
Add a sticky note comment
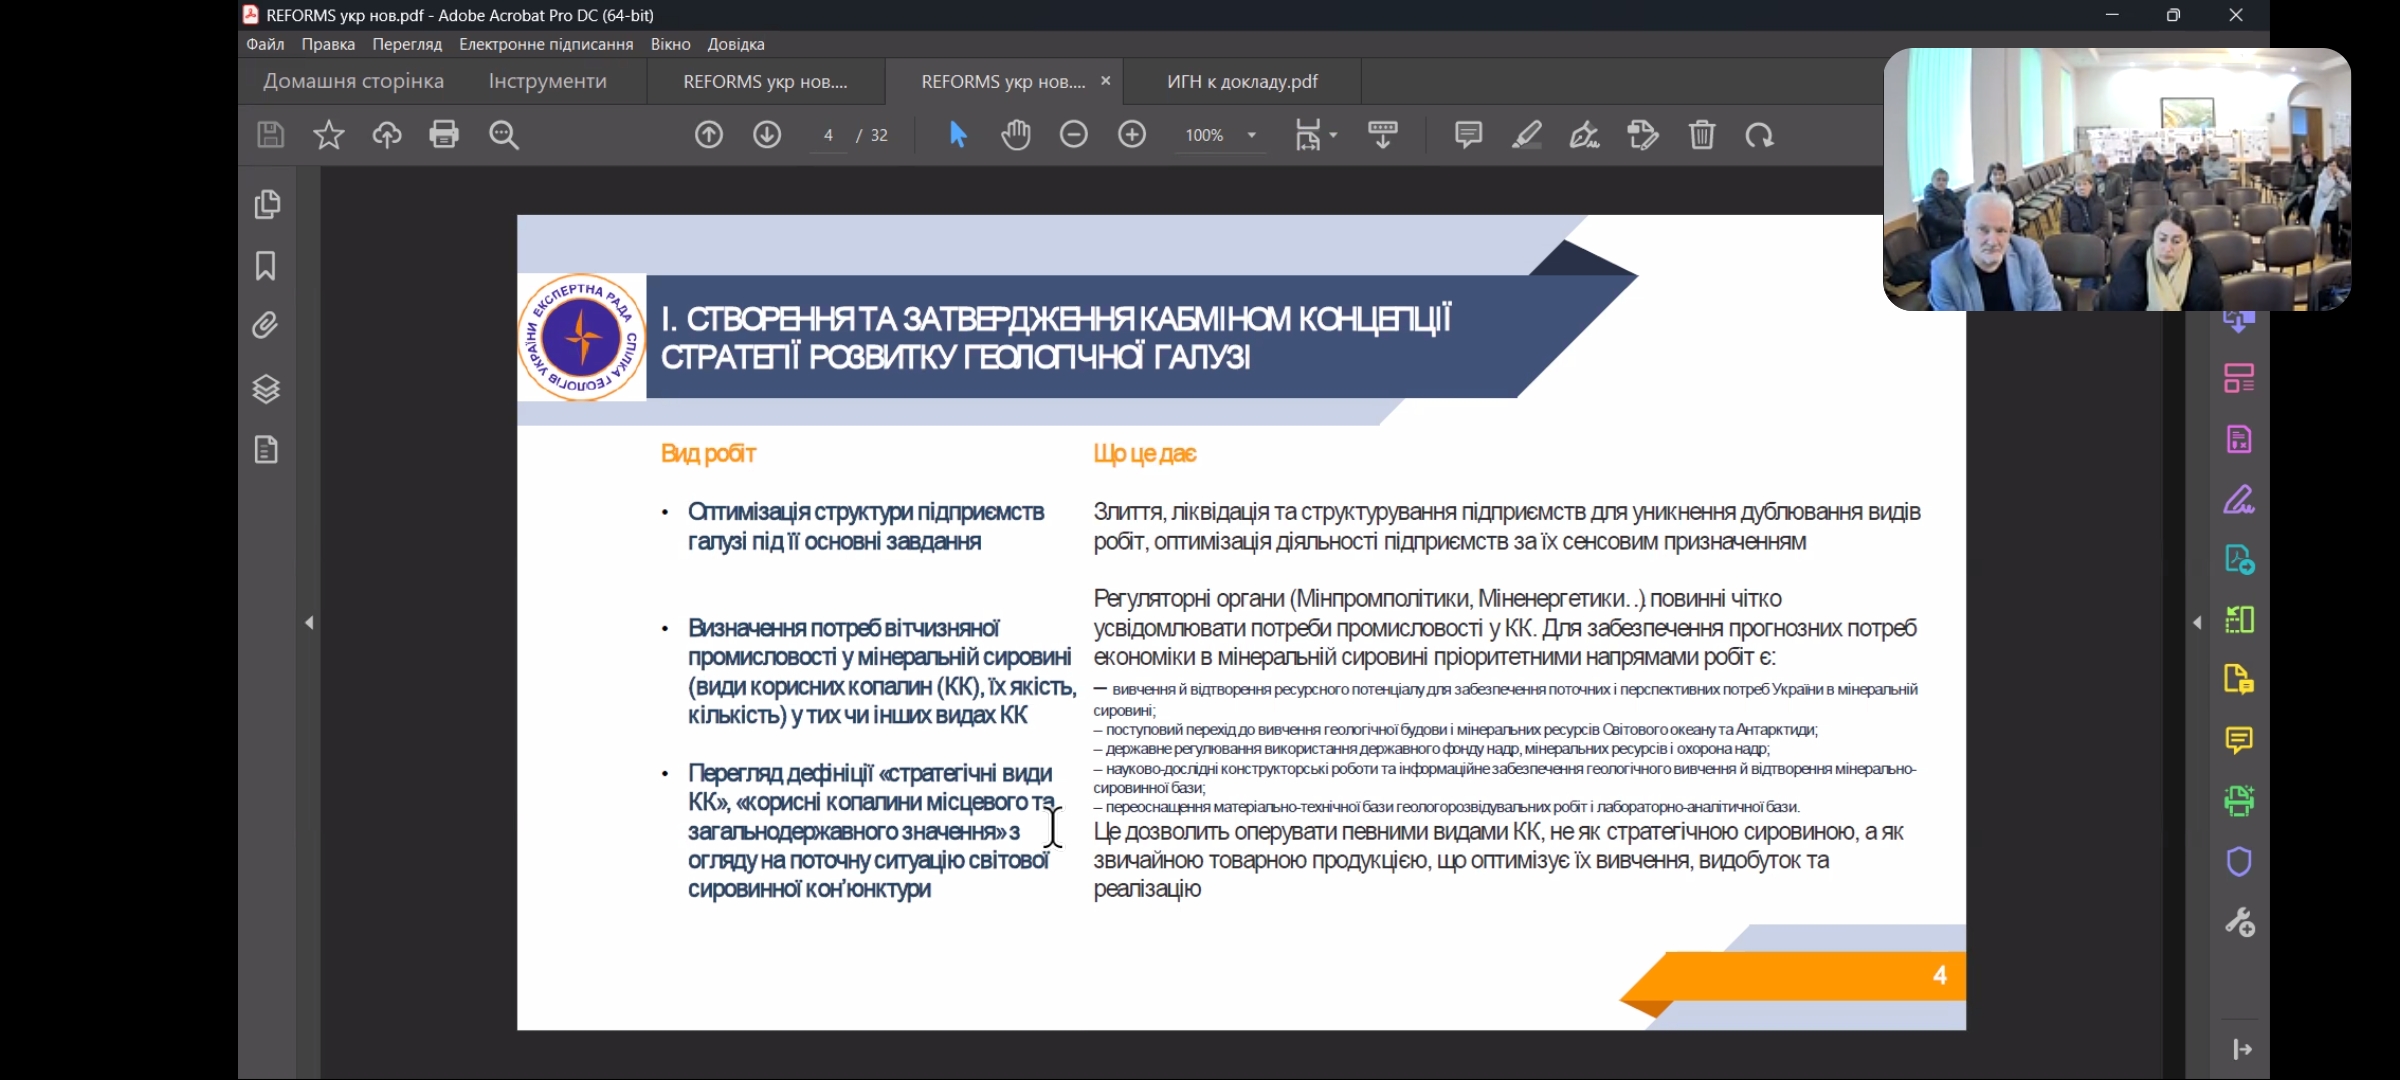click(x=1468, y=134)
